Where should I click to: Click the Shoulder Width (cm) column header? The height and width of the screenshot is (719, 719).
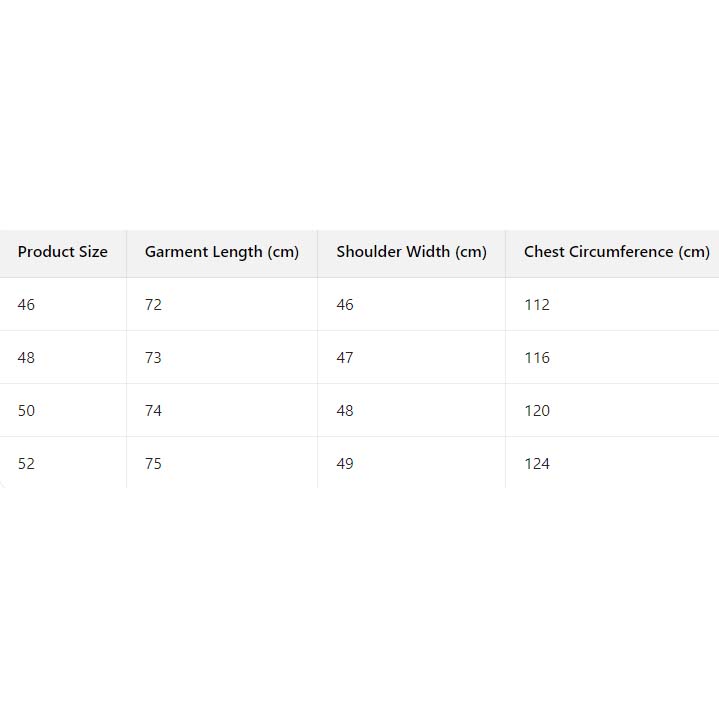411,252
